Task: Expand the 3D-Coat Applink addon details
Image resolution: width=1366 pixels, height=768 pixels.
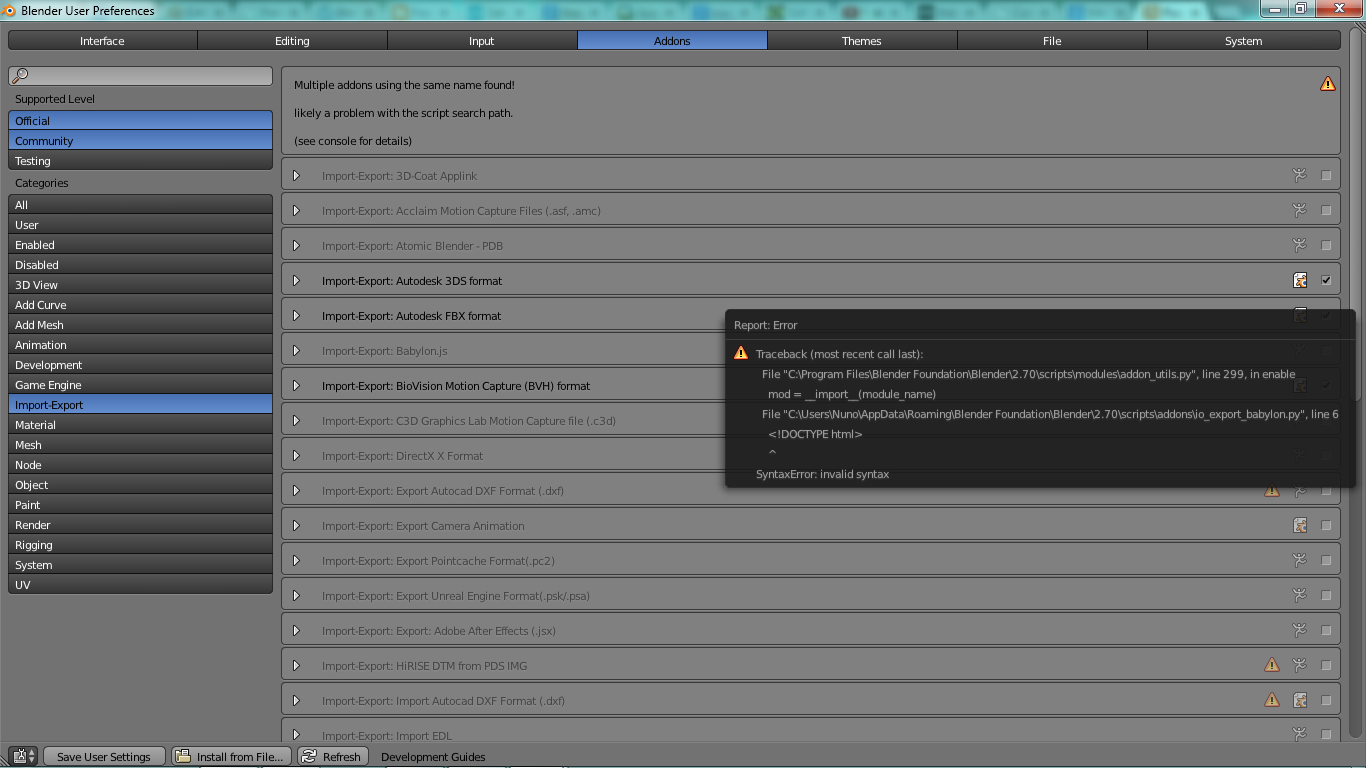Action: tap(296, 176)
